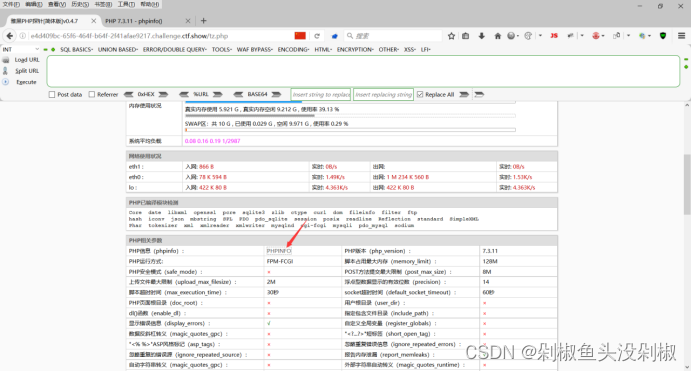
Task: Click the 'Insert string to replace' field
Action: 321,94
